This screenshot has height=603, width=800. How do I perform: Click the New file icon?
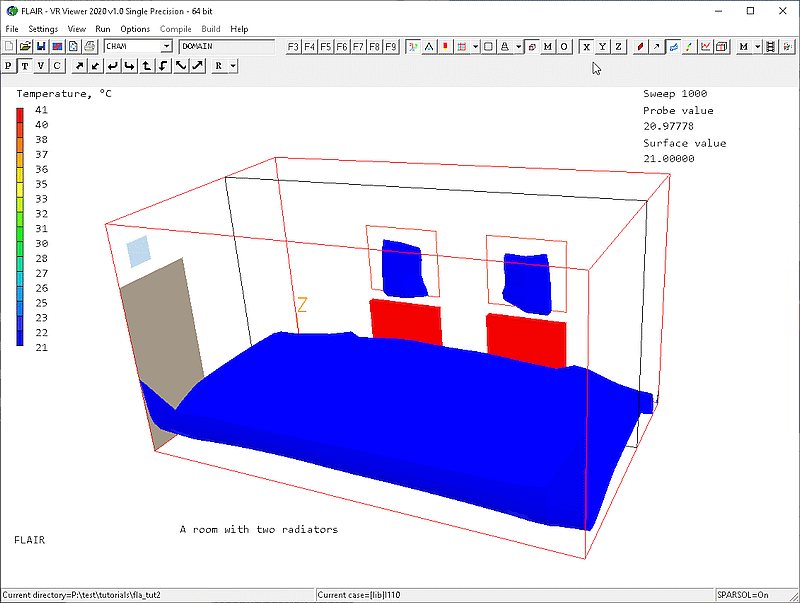(x=9, y=46)
